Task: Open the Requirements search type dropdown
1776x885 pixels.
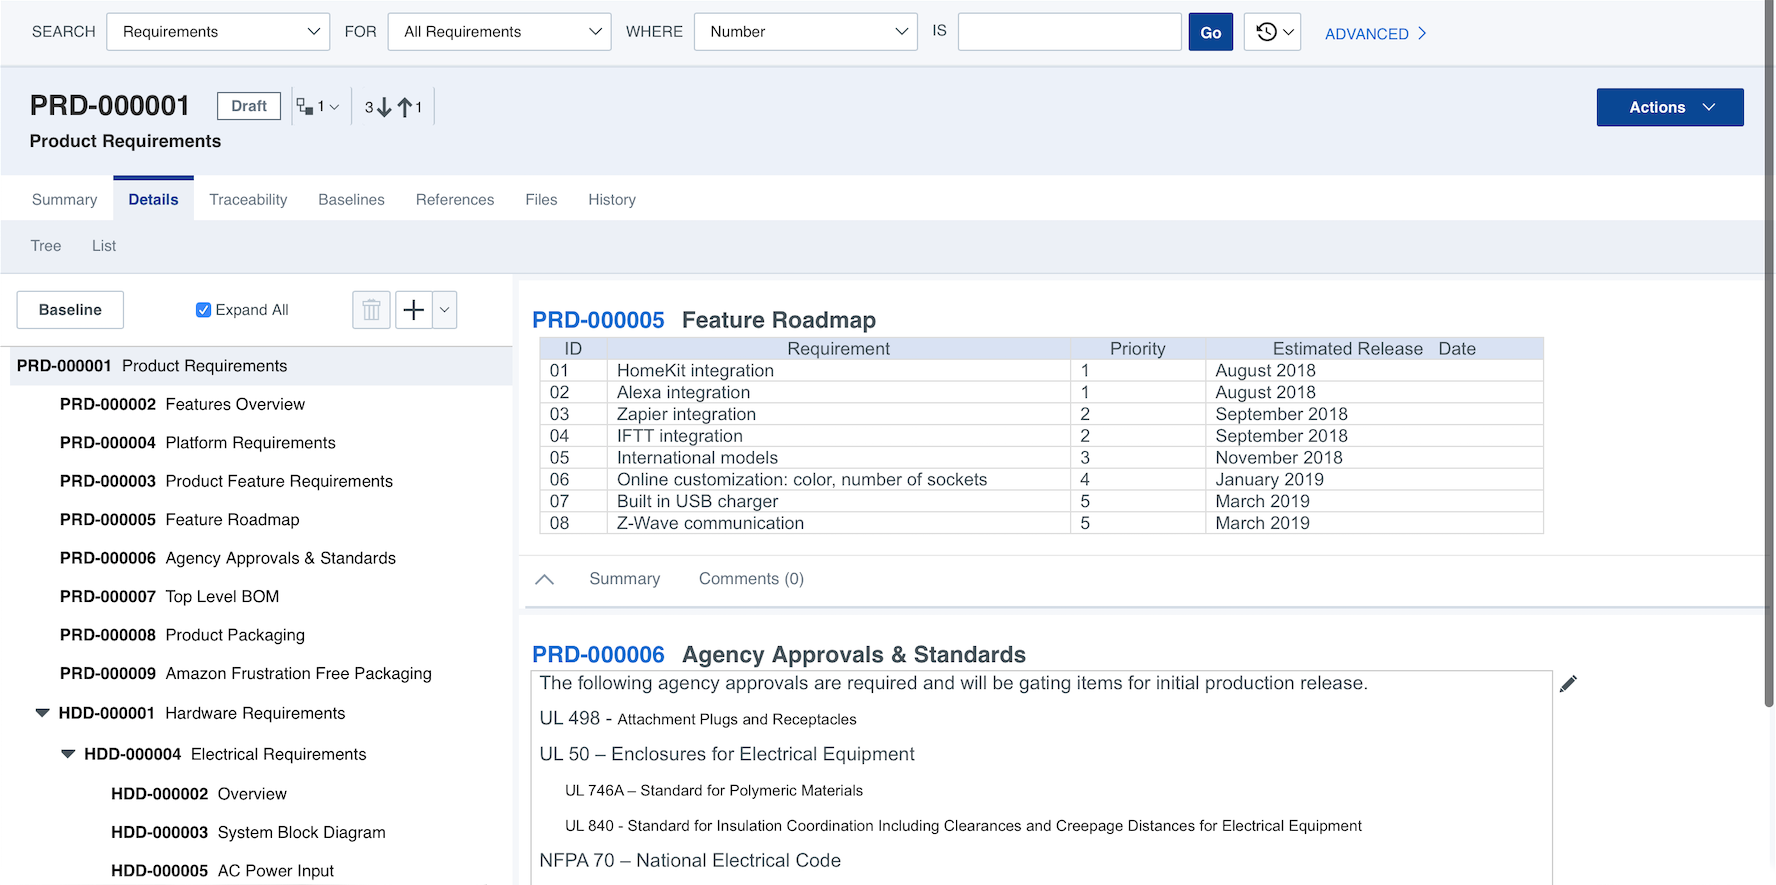Action: 218,32
